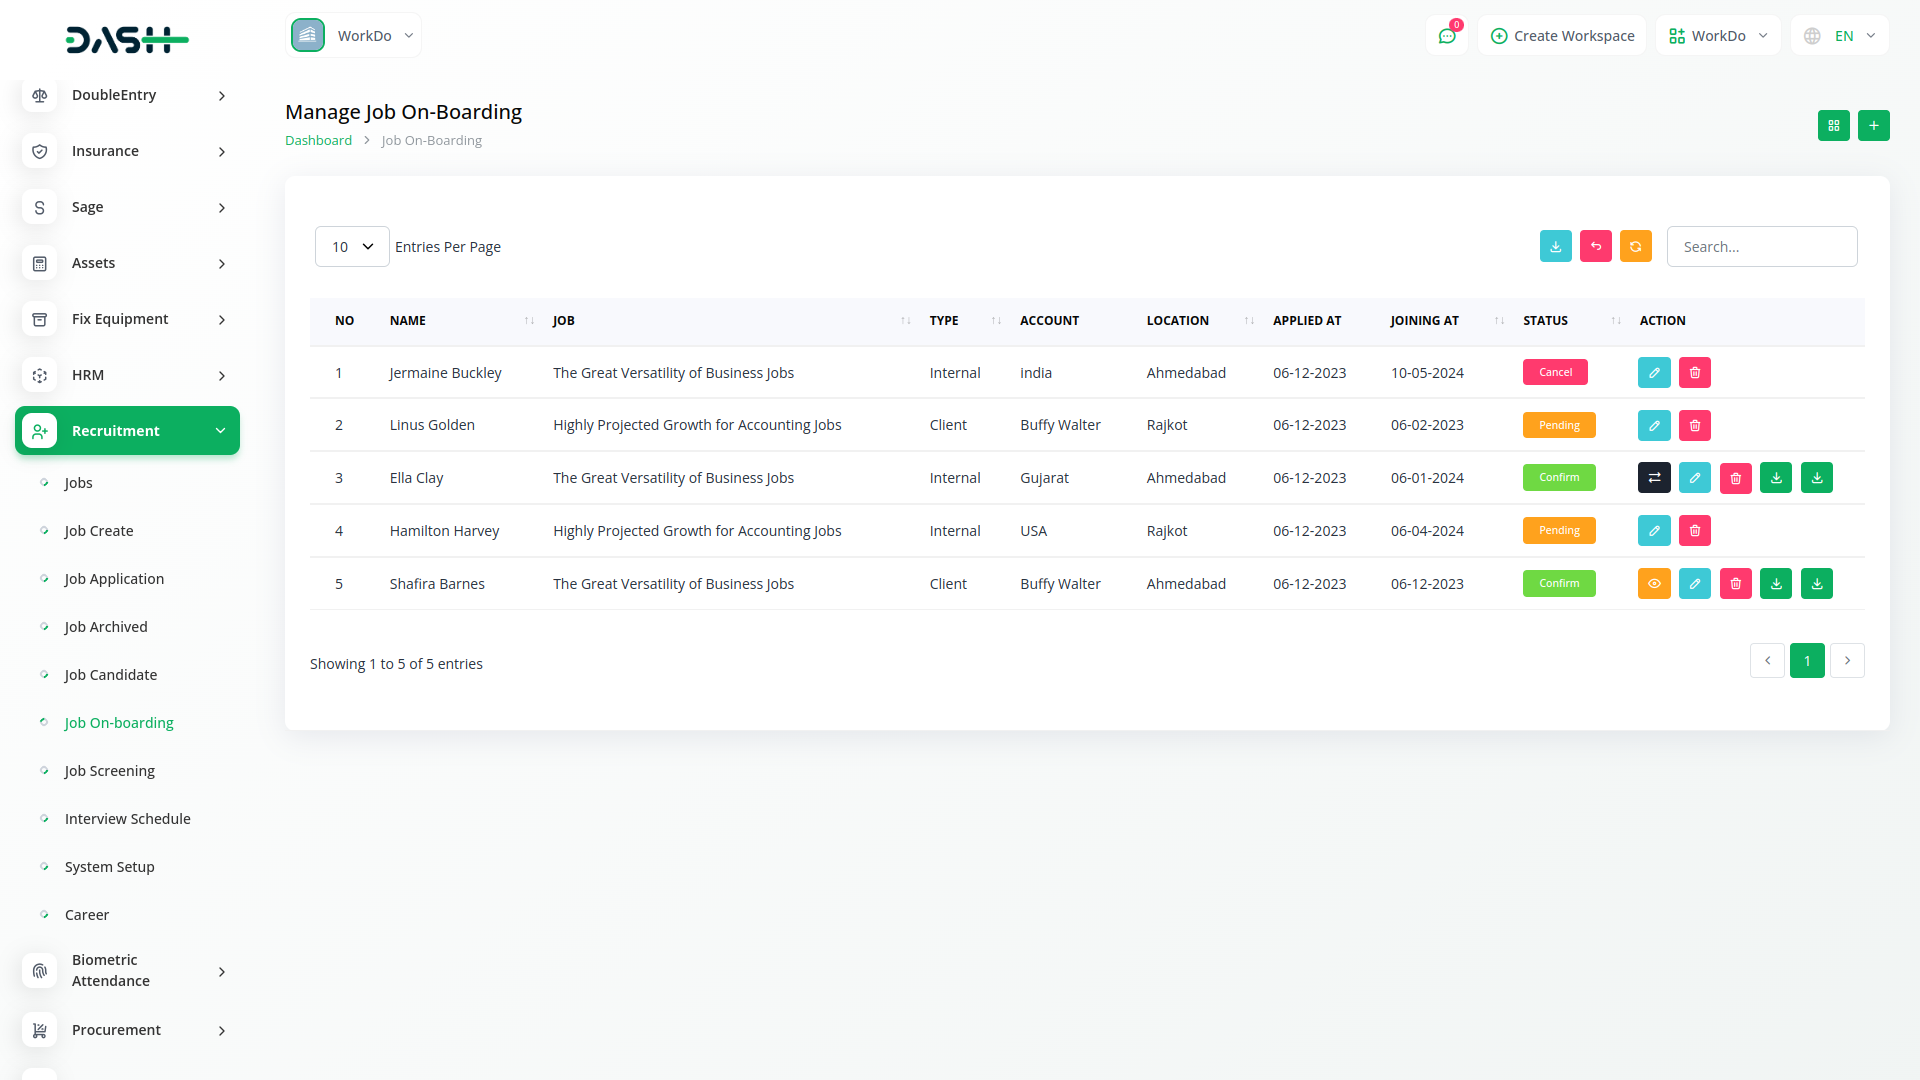View Shafira Barnes entry with eye icon
This screenshot has width=1920, height=1080.
[x=1654, y=584]
